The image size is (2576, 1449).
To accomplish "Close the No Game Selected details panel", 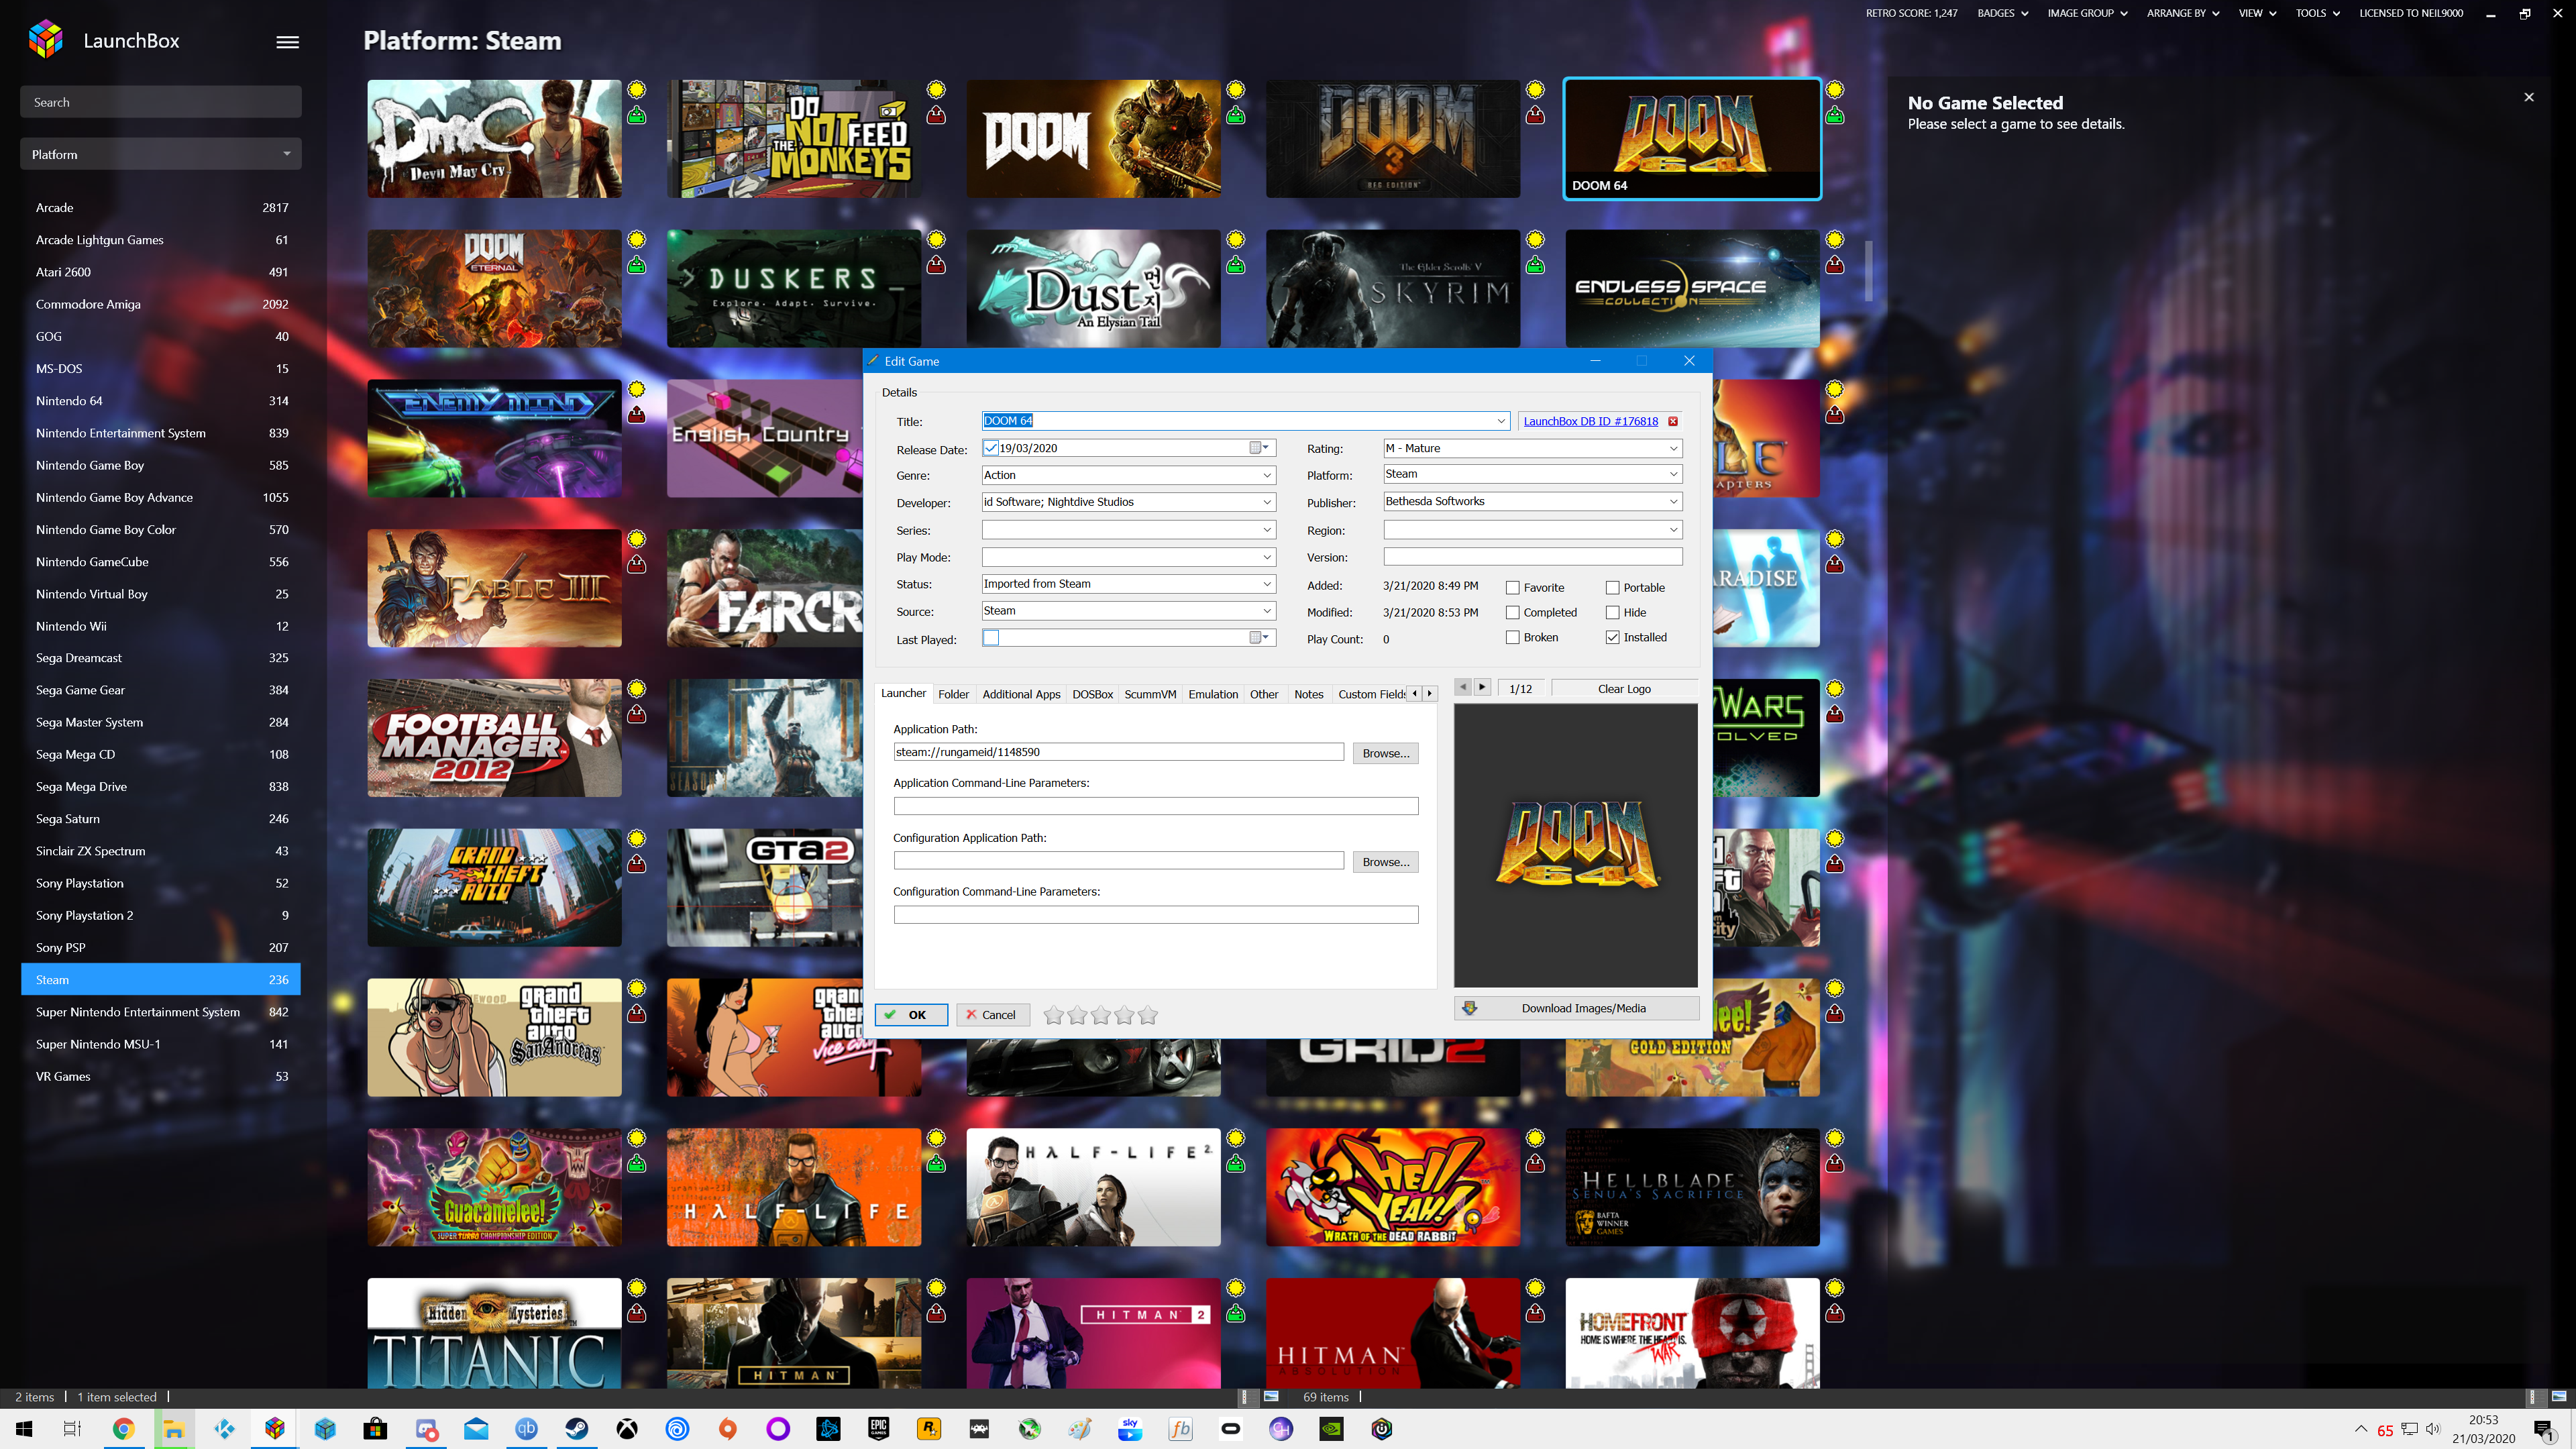I will (2529, 97).
